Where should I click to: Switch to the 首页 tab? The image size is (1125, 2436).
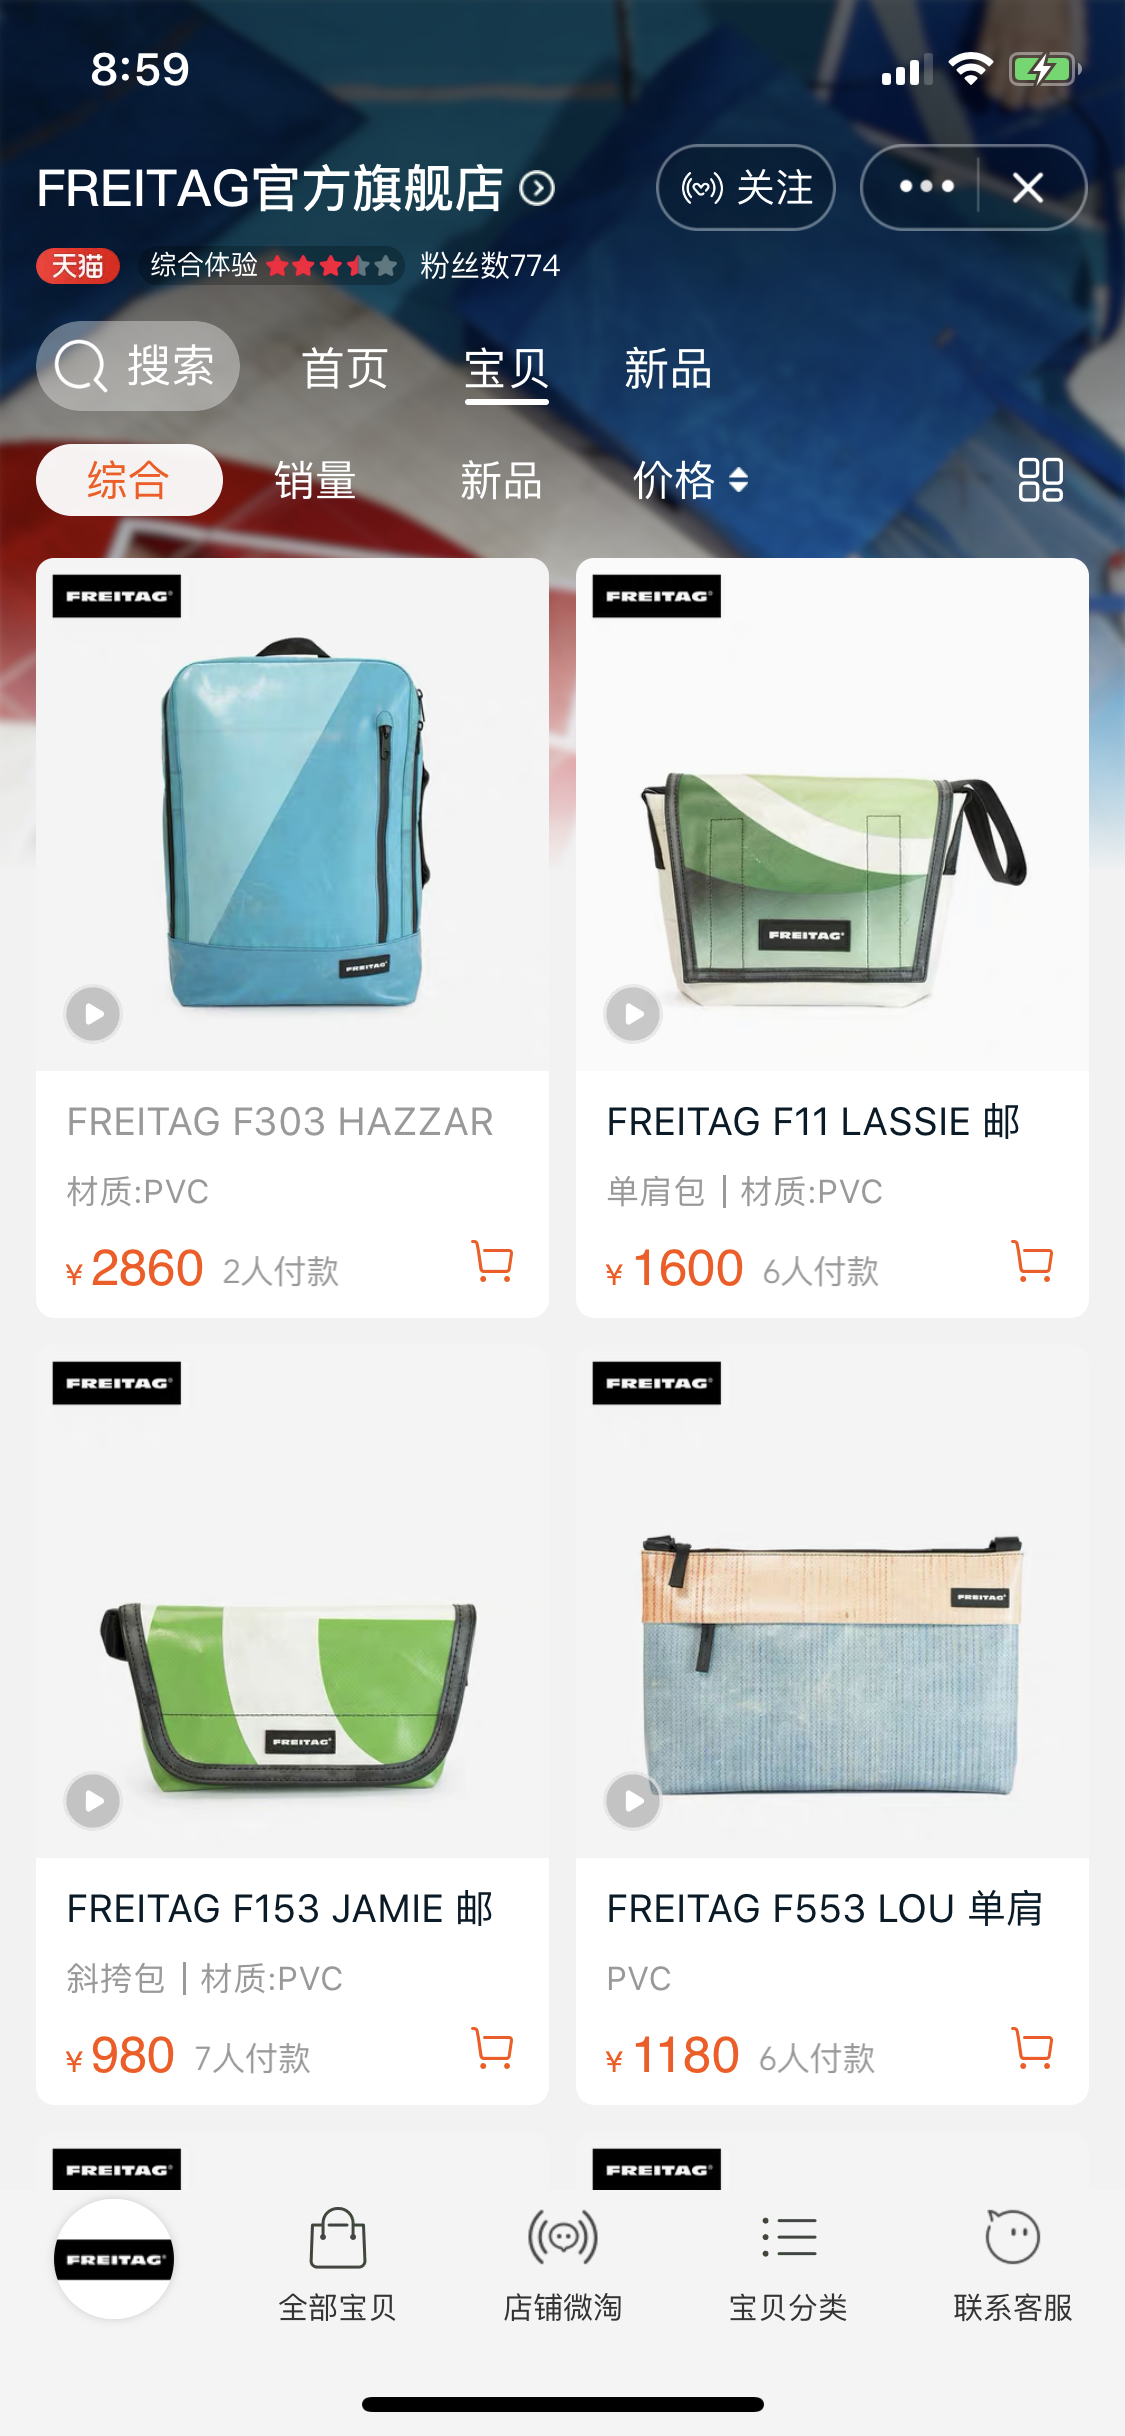tap(345, 369)
